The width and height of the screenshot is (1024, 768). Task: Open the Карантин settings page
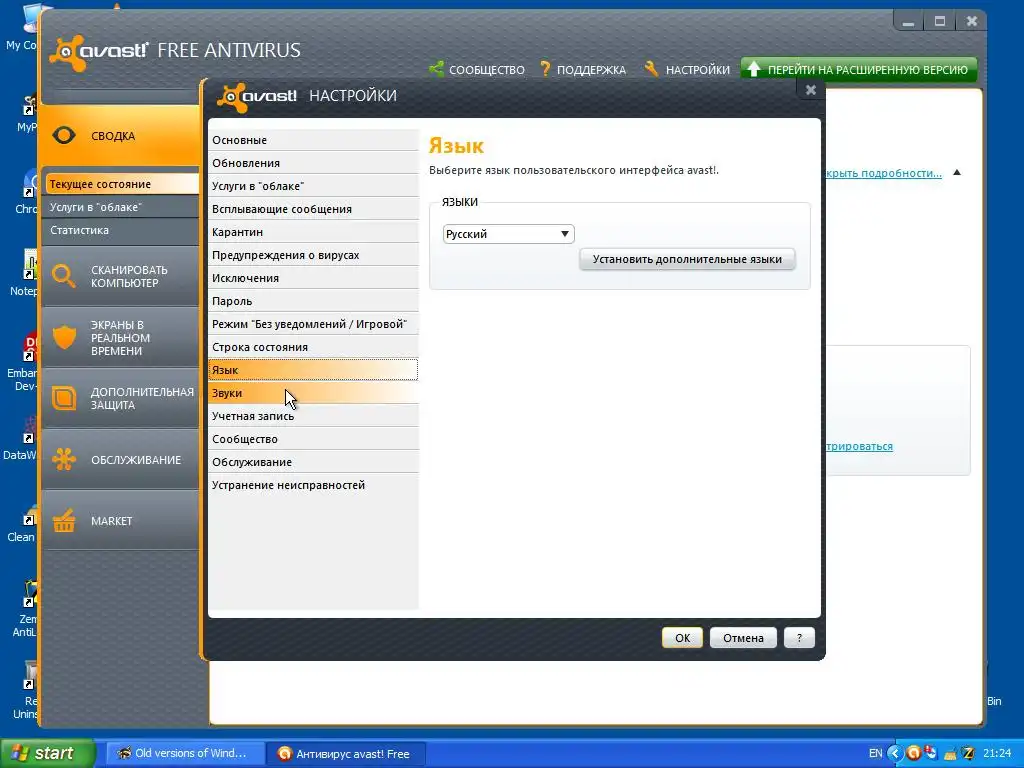coord(313,232)
